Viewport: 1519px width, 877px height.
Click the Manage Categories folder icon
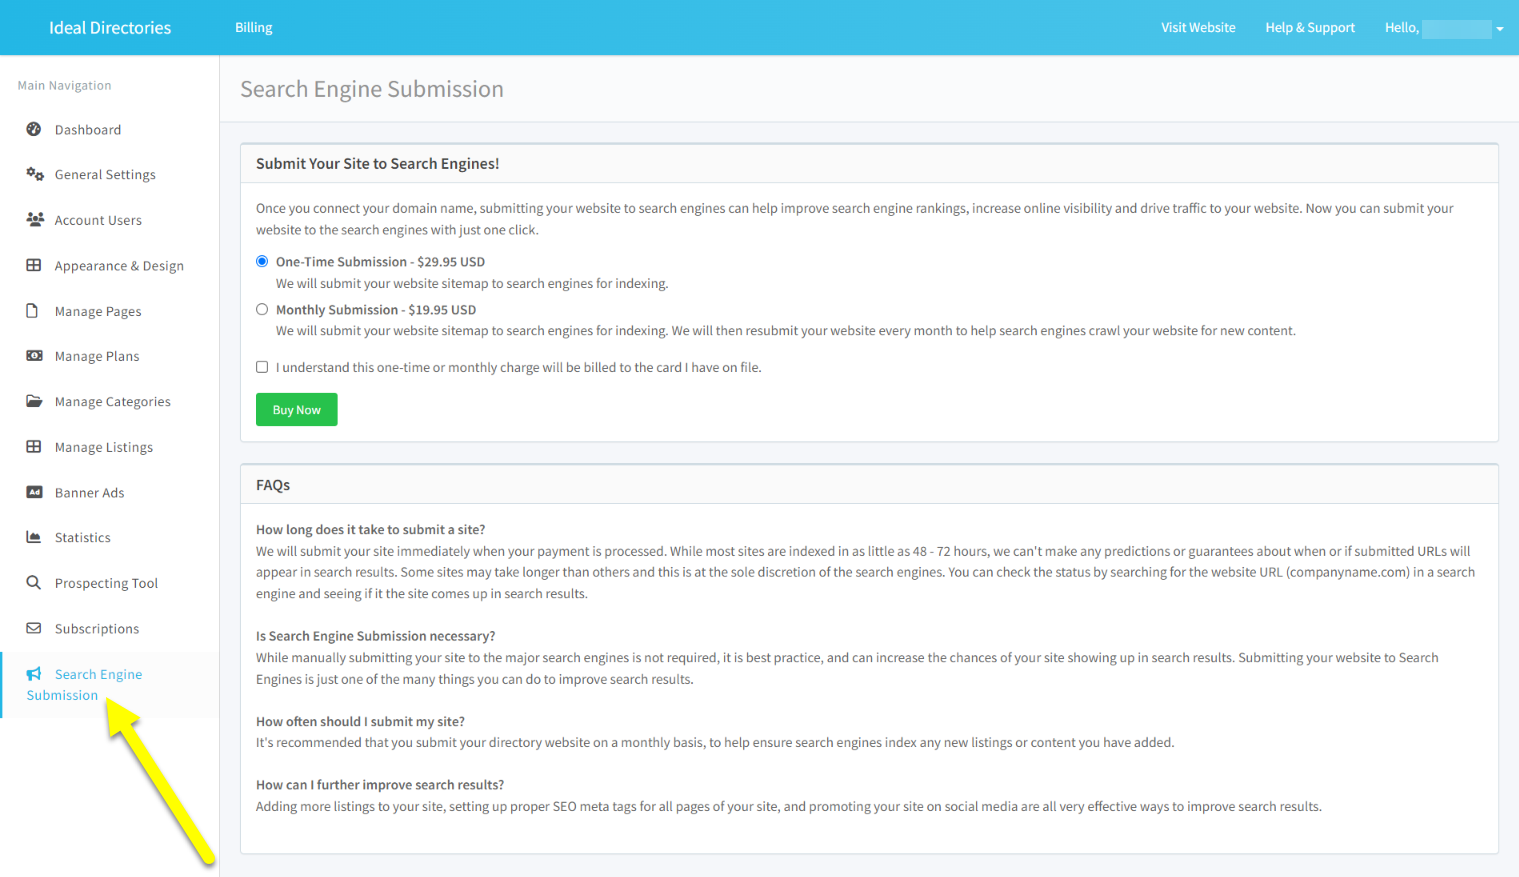tap(34, 401)
